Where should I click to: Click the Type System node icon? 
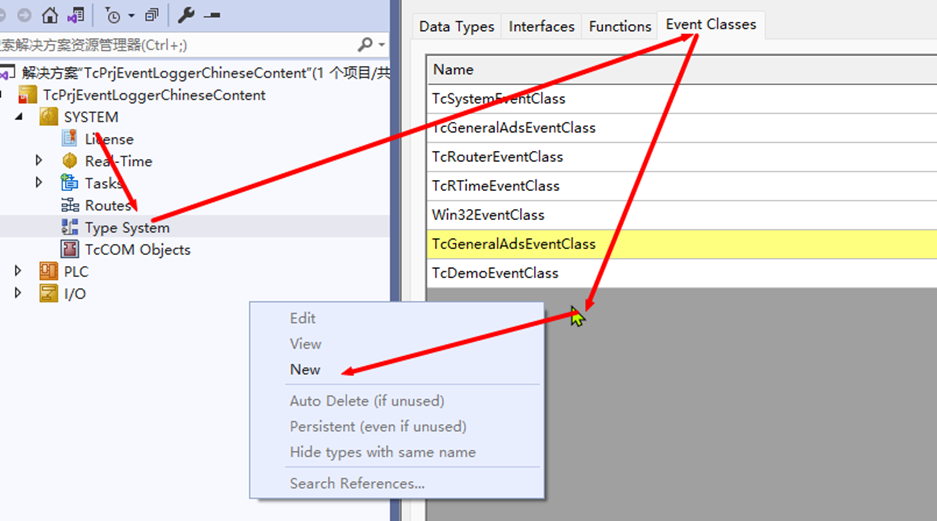tap(69, 227)
